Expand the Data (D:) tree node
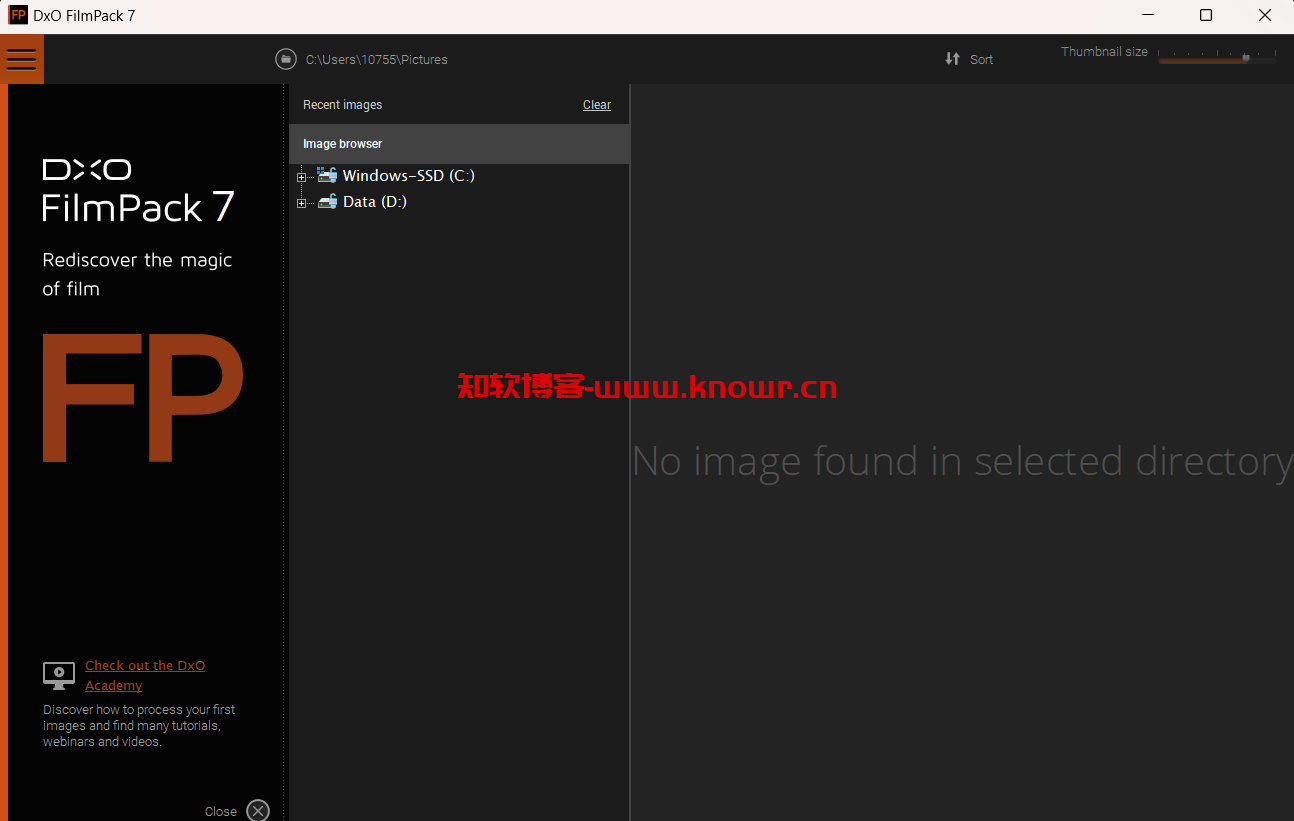Viewport: 1294px width, 821px height. tap(301, 203)
